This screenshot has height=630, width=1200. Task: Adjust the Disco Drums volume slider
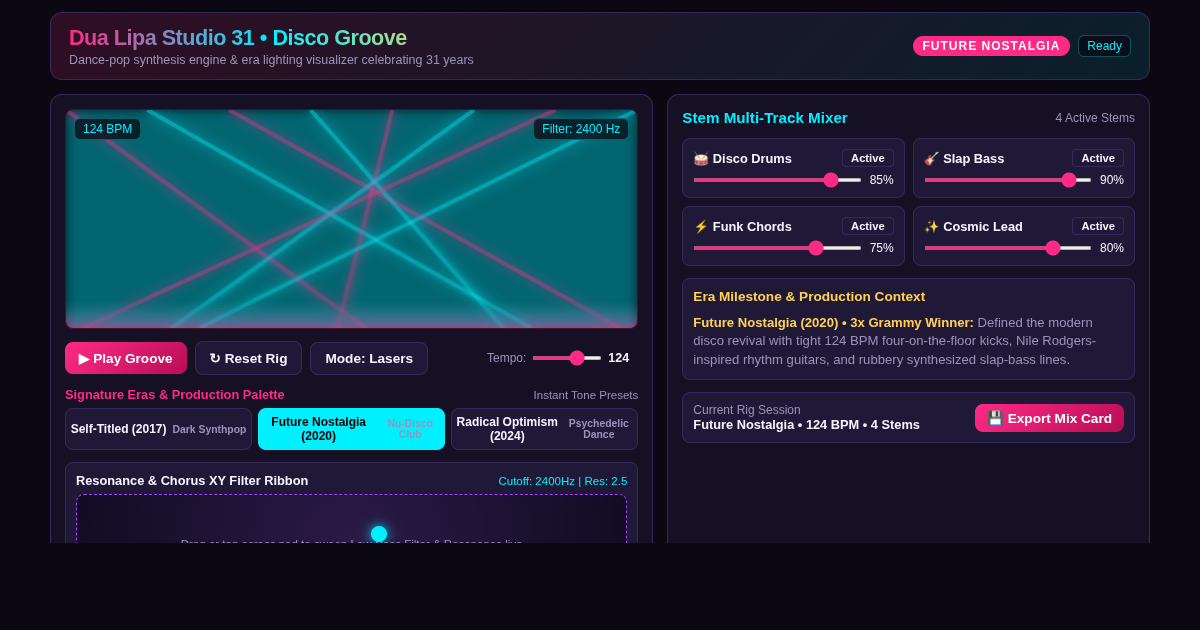click(x=777, y=180)
